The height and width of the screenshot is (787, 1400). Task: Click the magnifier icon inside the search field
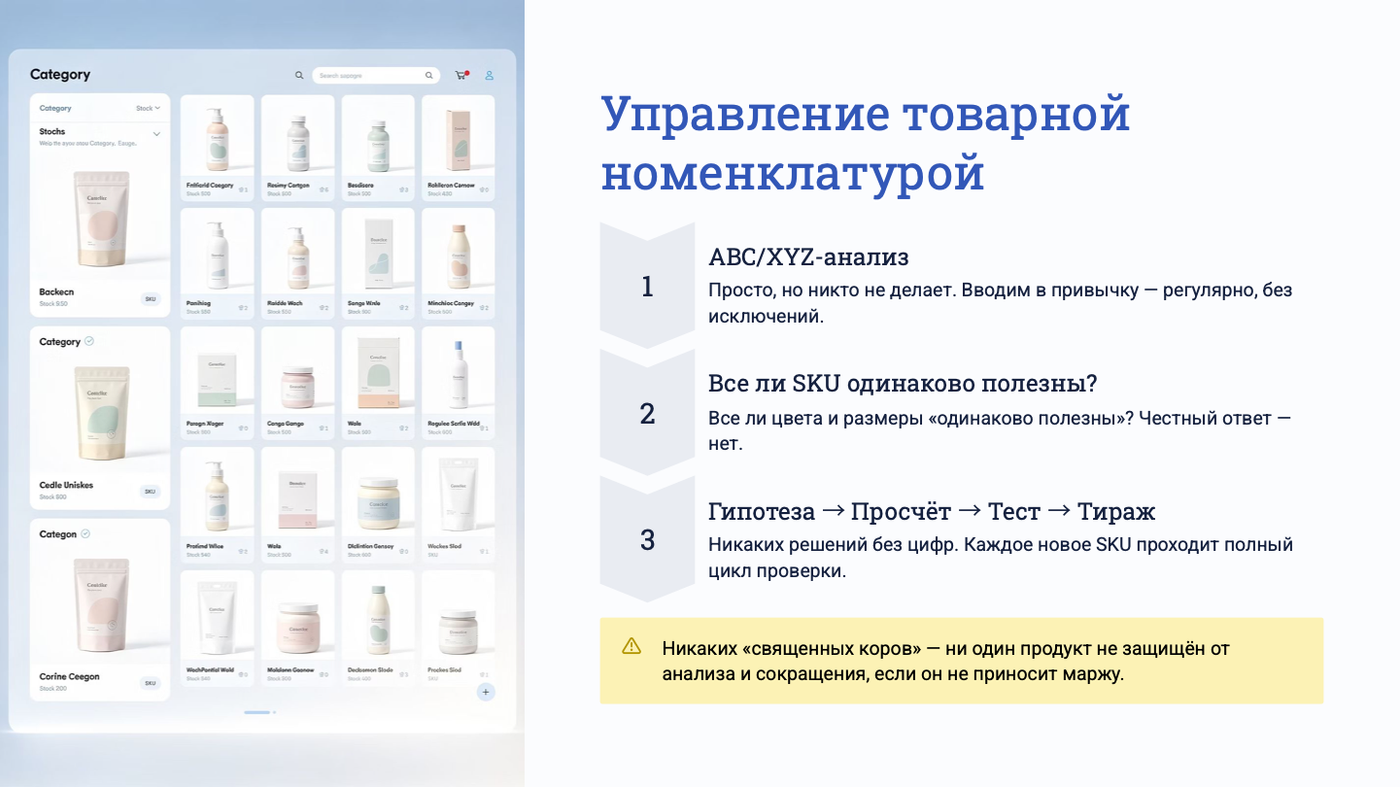point(429,75)
